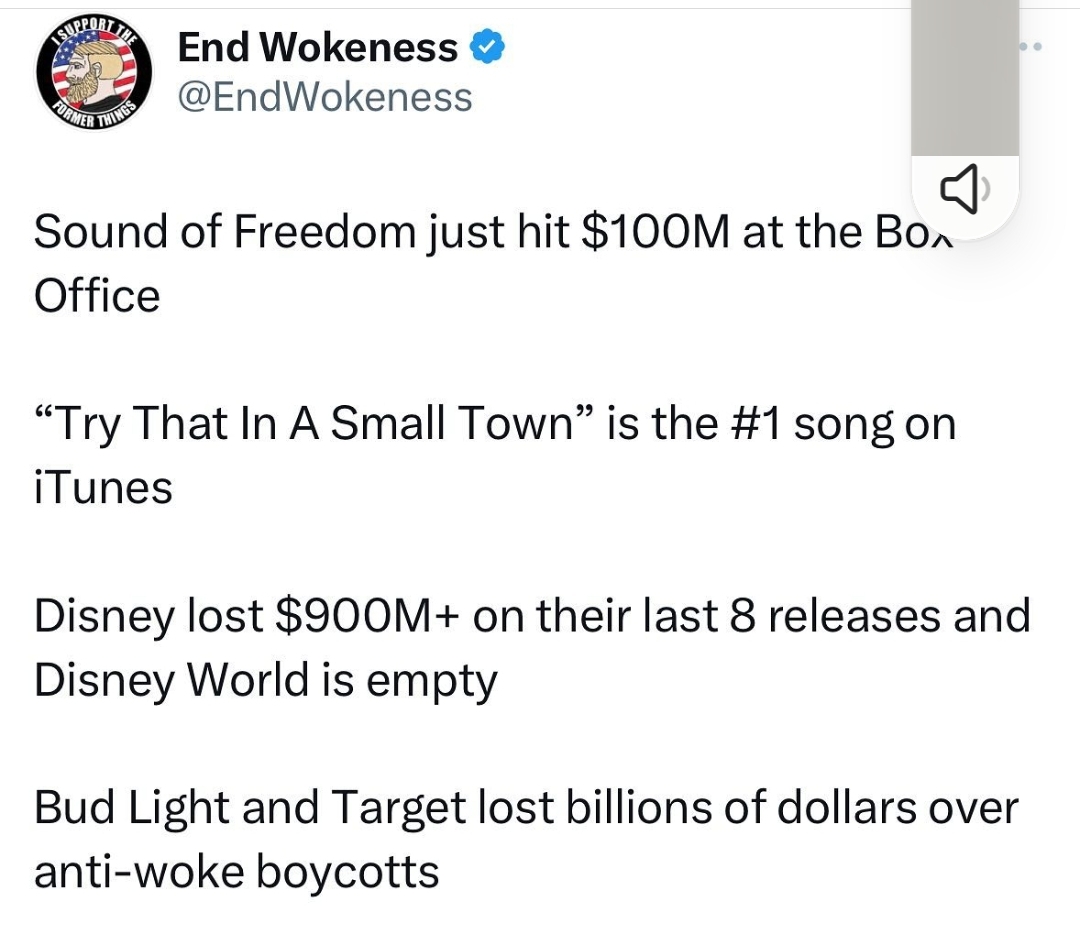Click the blue verified checkmark badge
This screenshot has height=936, width=1080.
487,47
